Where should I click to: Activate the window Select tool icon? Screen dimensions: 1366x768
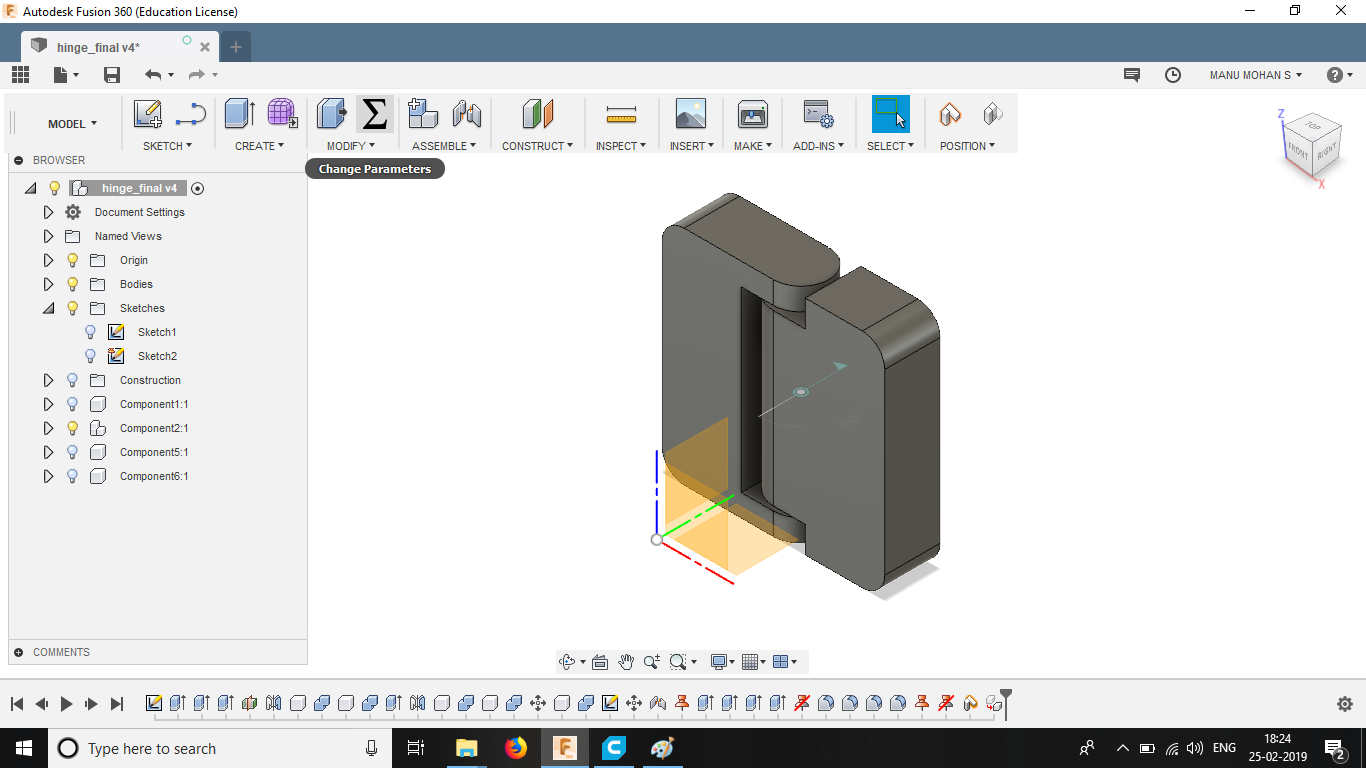[x=890, y=114]
